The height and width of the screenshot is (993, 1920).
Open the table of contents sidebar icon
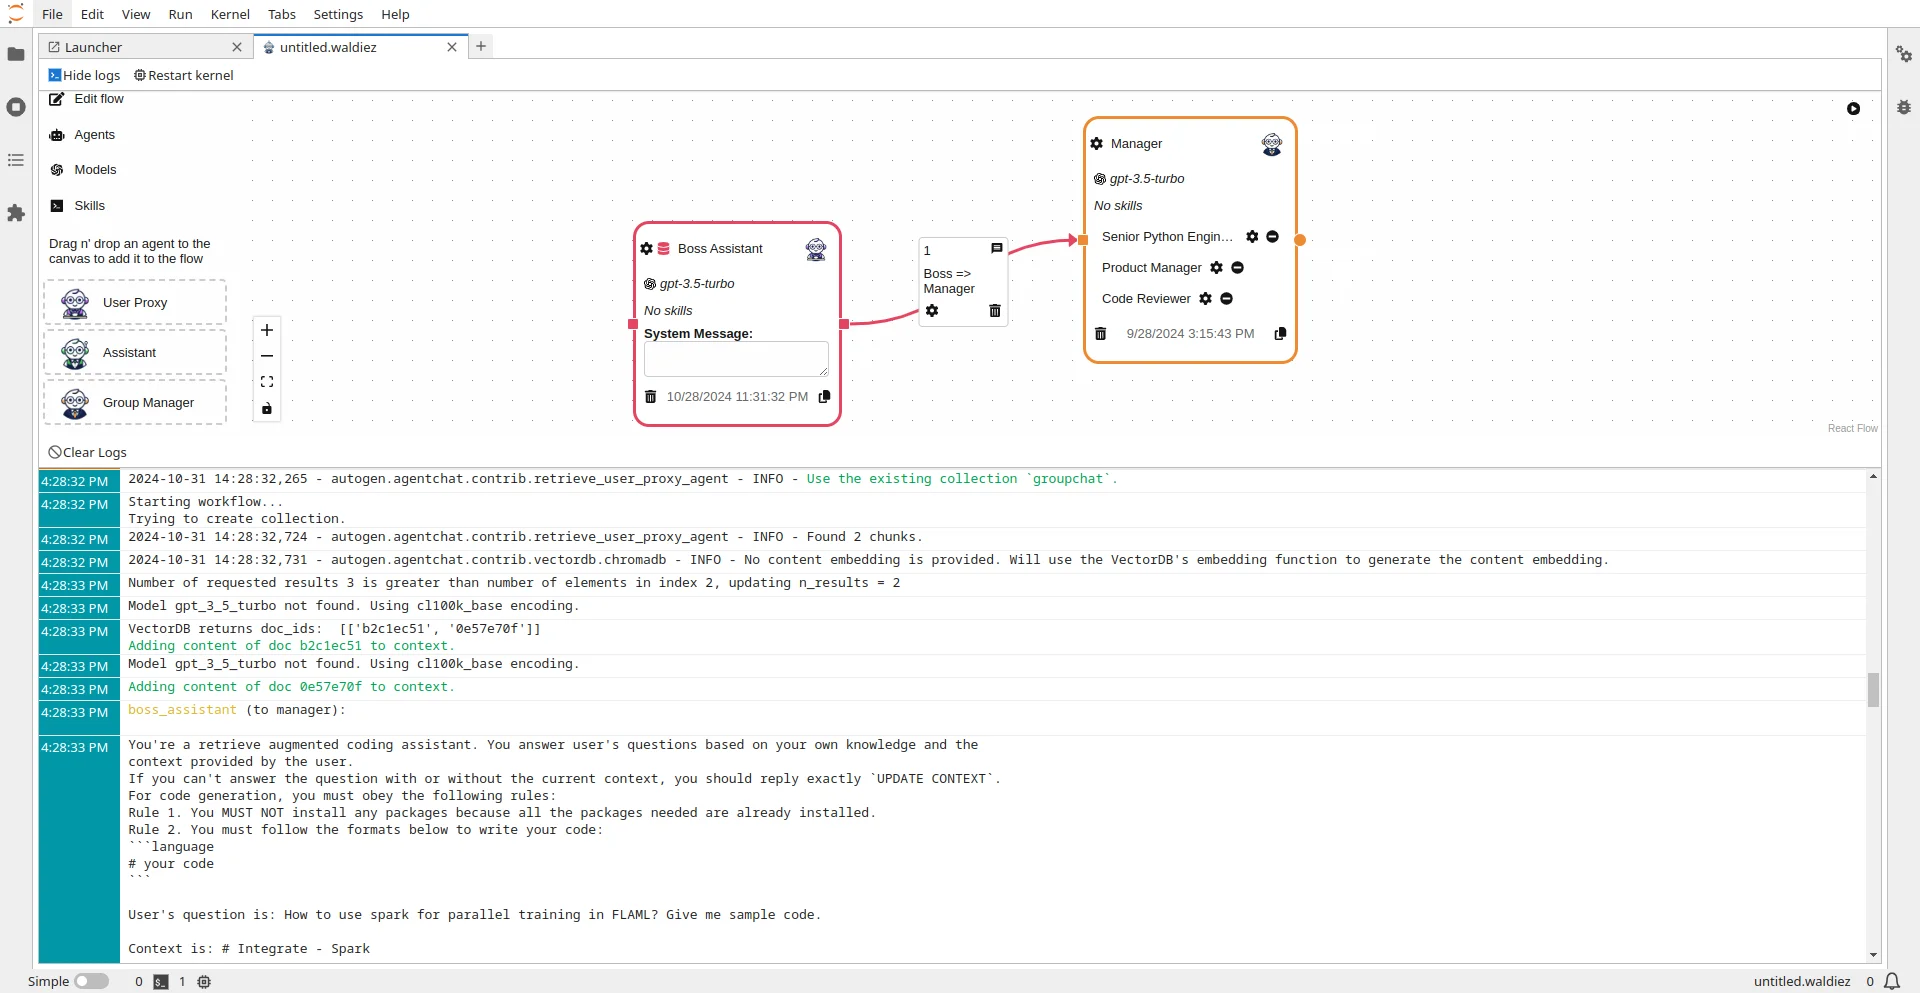click(x=16, y=160)
